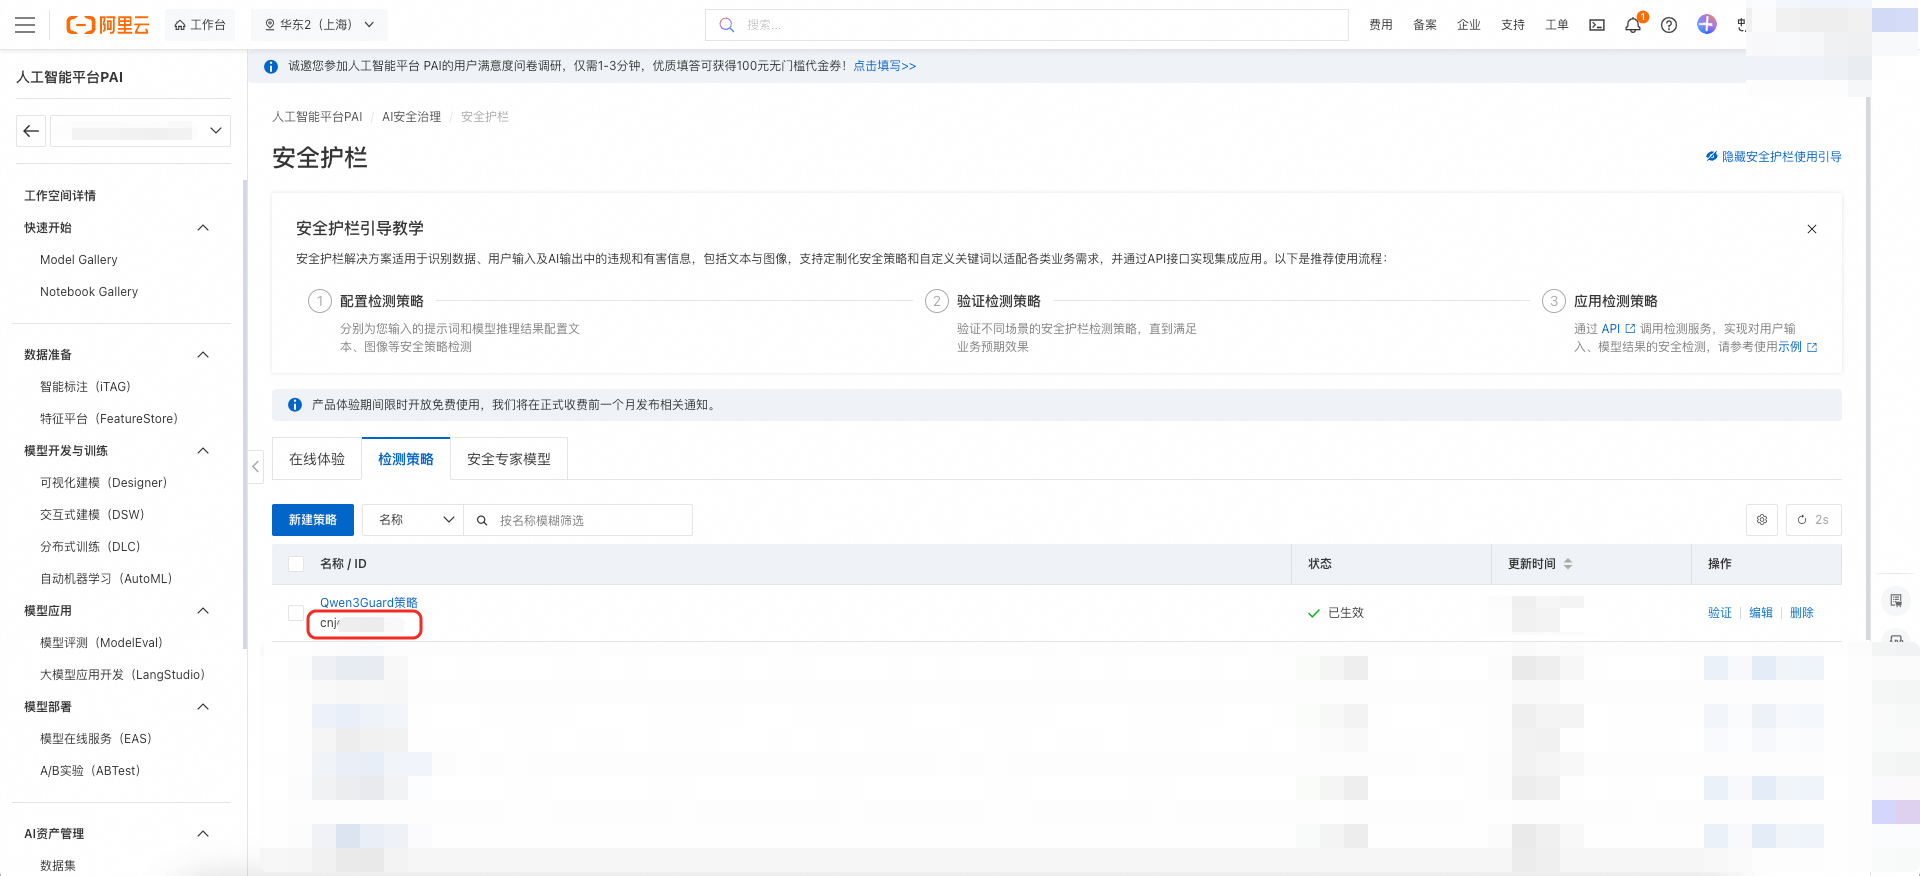Open the 工单 top menu

(x=1557, y=25)
